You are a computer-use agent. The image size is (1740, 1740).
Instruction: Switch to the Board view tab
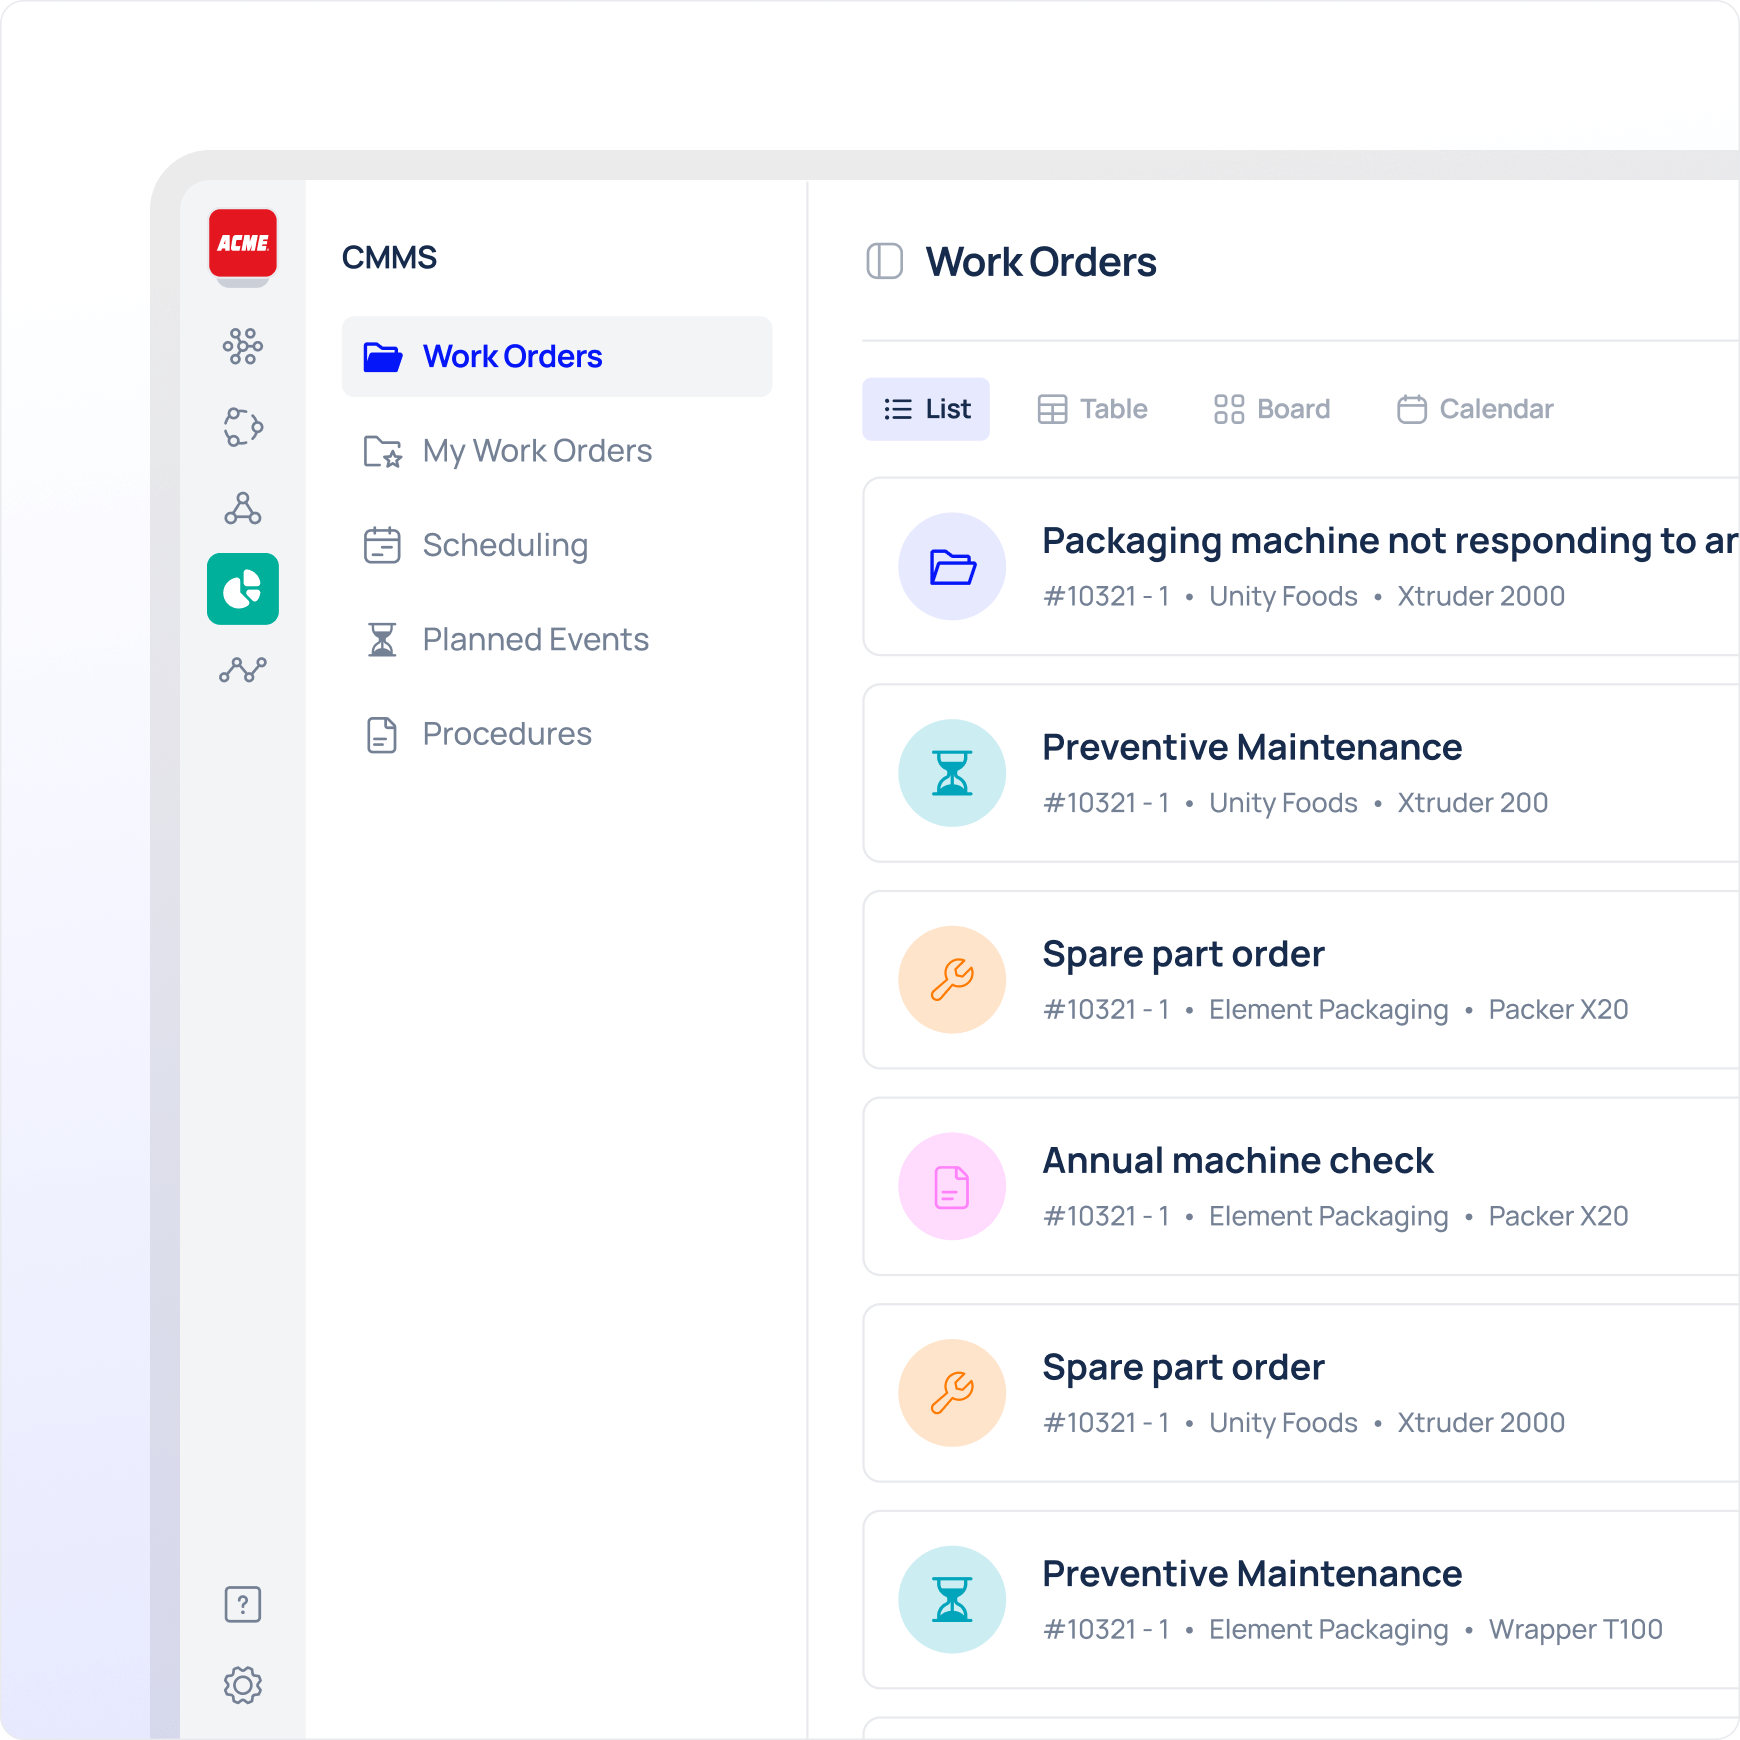click(1271, 409)
